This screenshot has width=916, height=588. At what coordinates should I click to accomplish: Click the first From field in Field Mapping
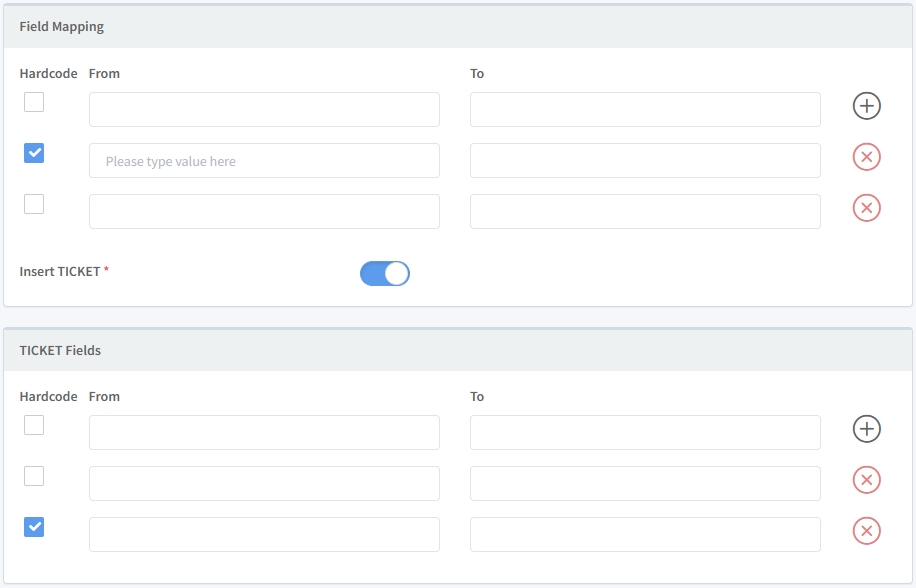pos(264,109)
